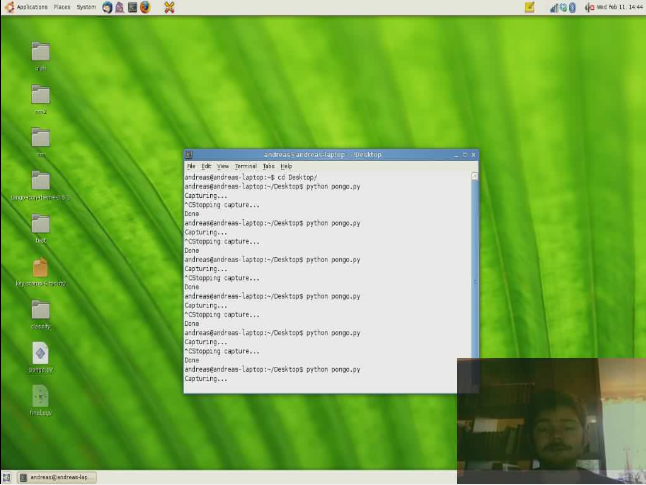Click the andreas@andreas-laptop taskbar button
Screen dimensions: 646x485
[x=57, y=478]
